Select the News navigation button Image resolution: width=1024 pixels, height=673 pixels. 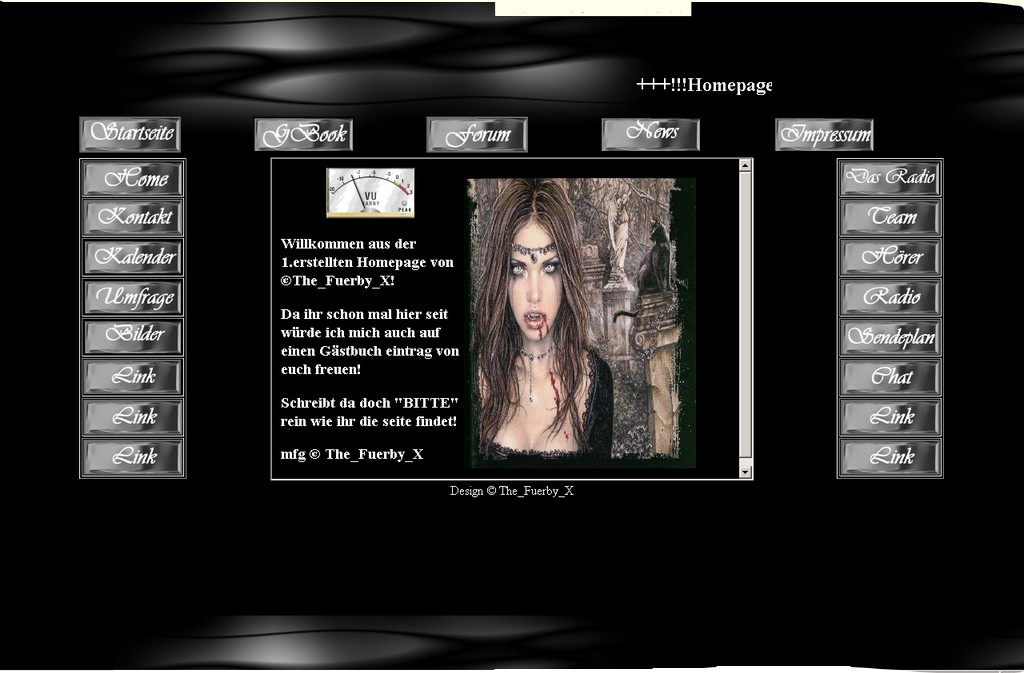click(650, 134)
